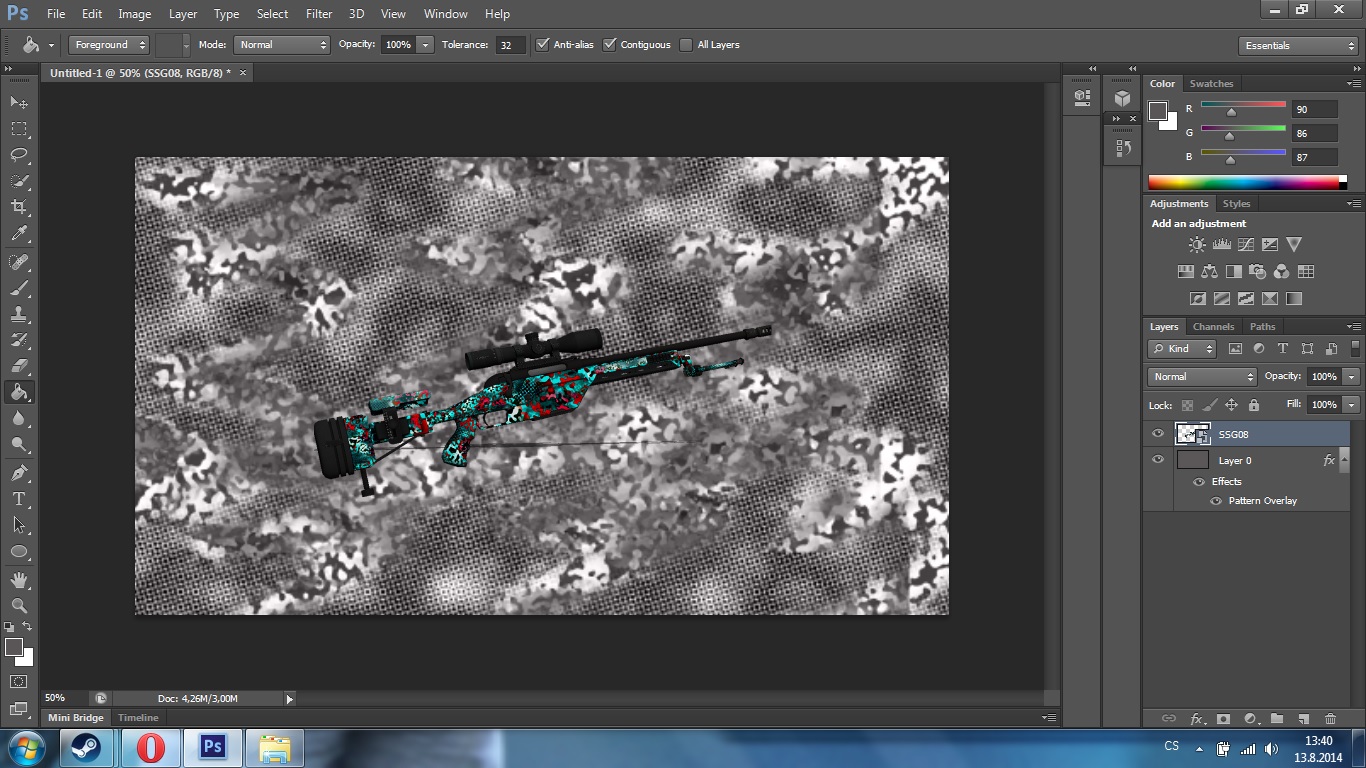Select the Blur tool
The image size is (1366, 768).
pos(19,418)
